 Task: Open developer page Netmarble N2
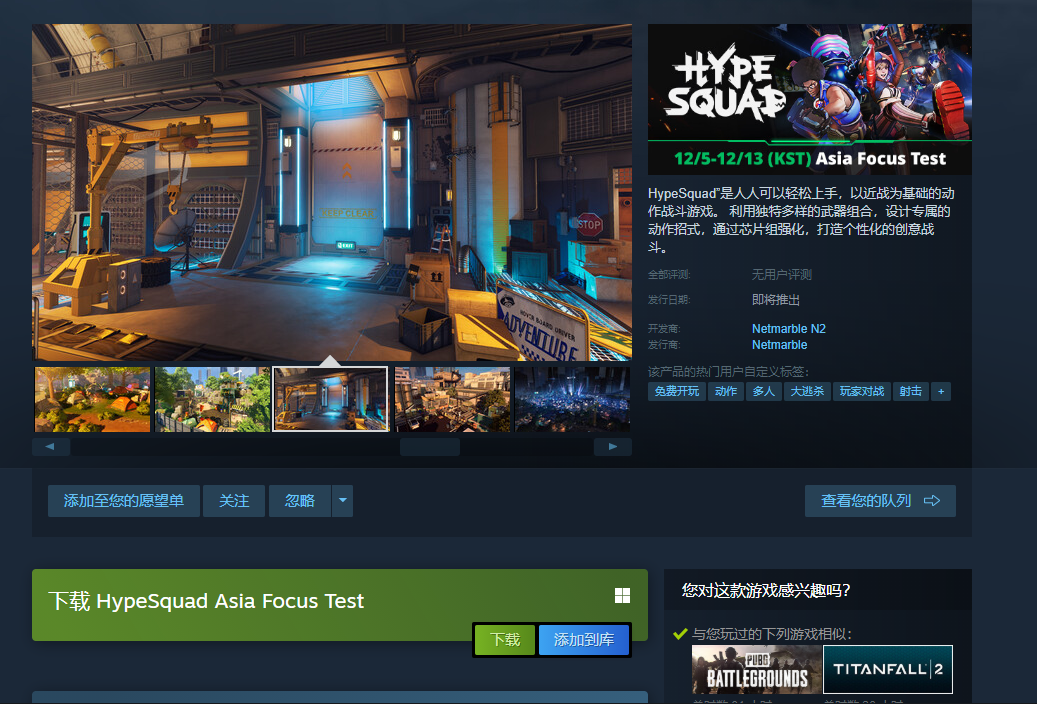[x=789, y=328]
